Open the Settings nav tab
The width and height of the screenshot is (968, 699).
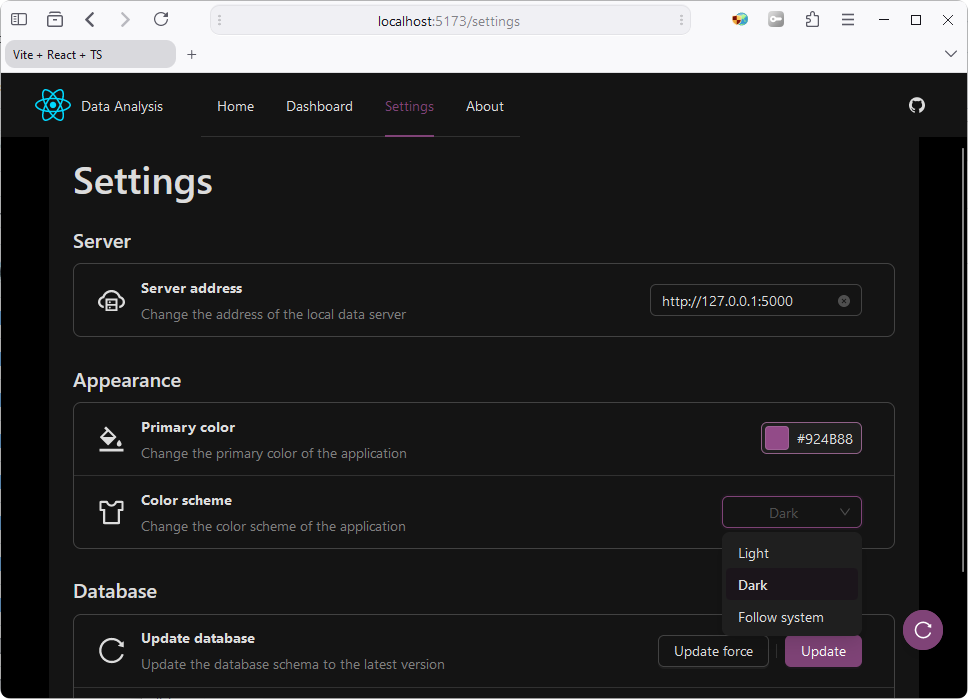[x=409, y=106]
